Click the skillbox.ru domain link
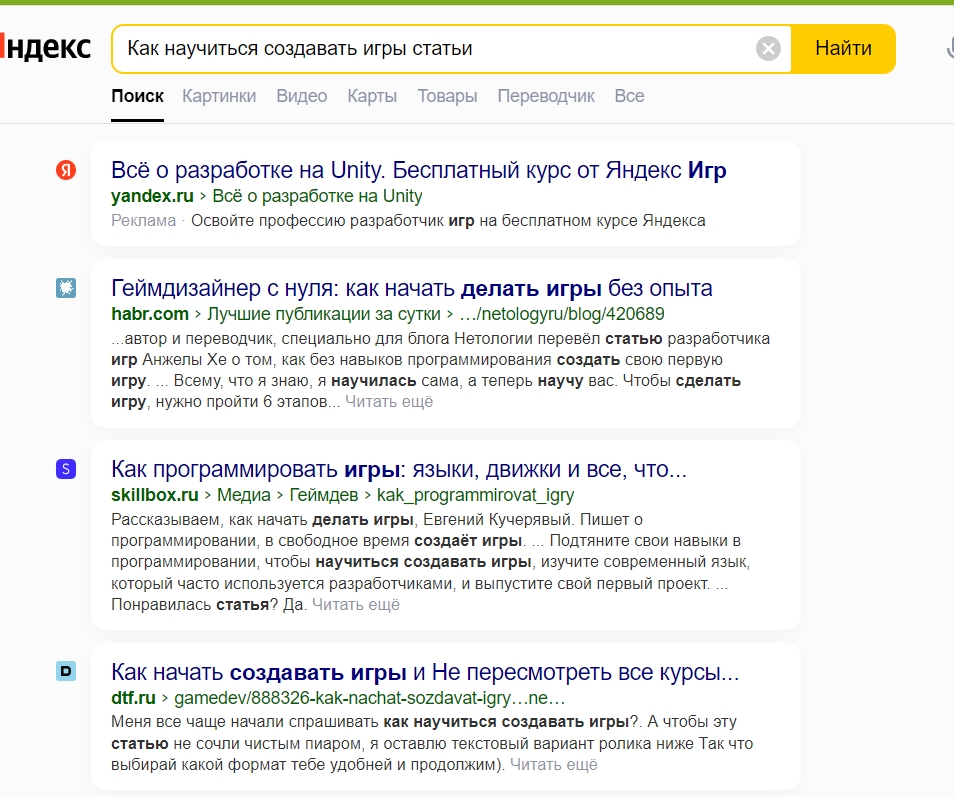 pos(155,495)
